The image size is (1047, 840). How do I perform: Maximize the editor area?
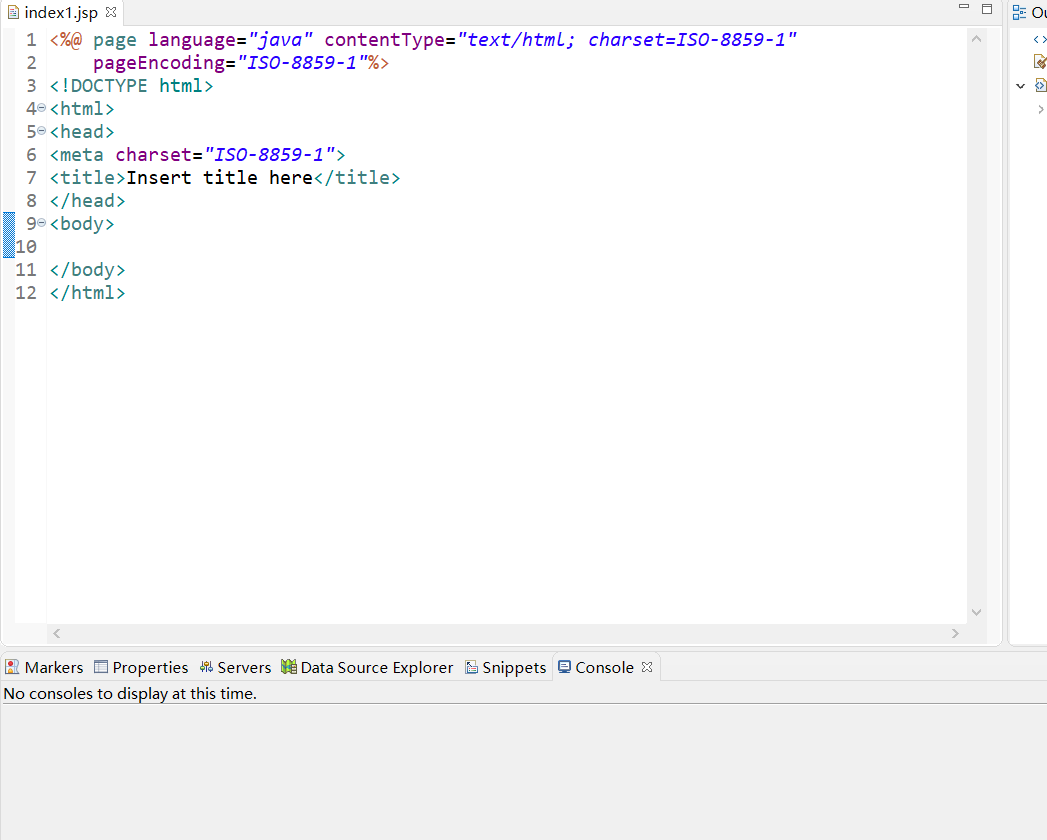click(x=987, y=9)
